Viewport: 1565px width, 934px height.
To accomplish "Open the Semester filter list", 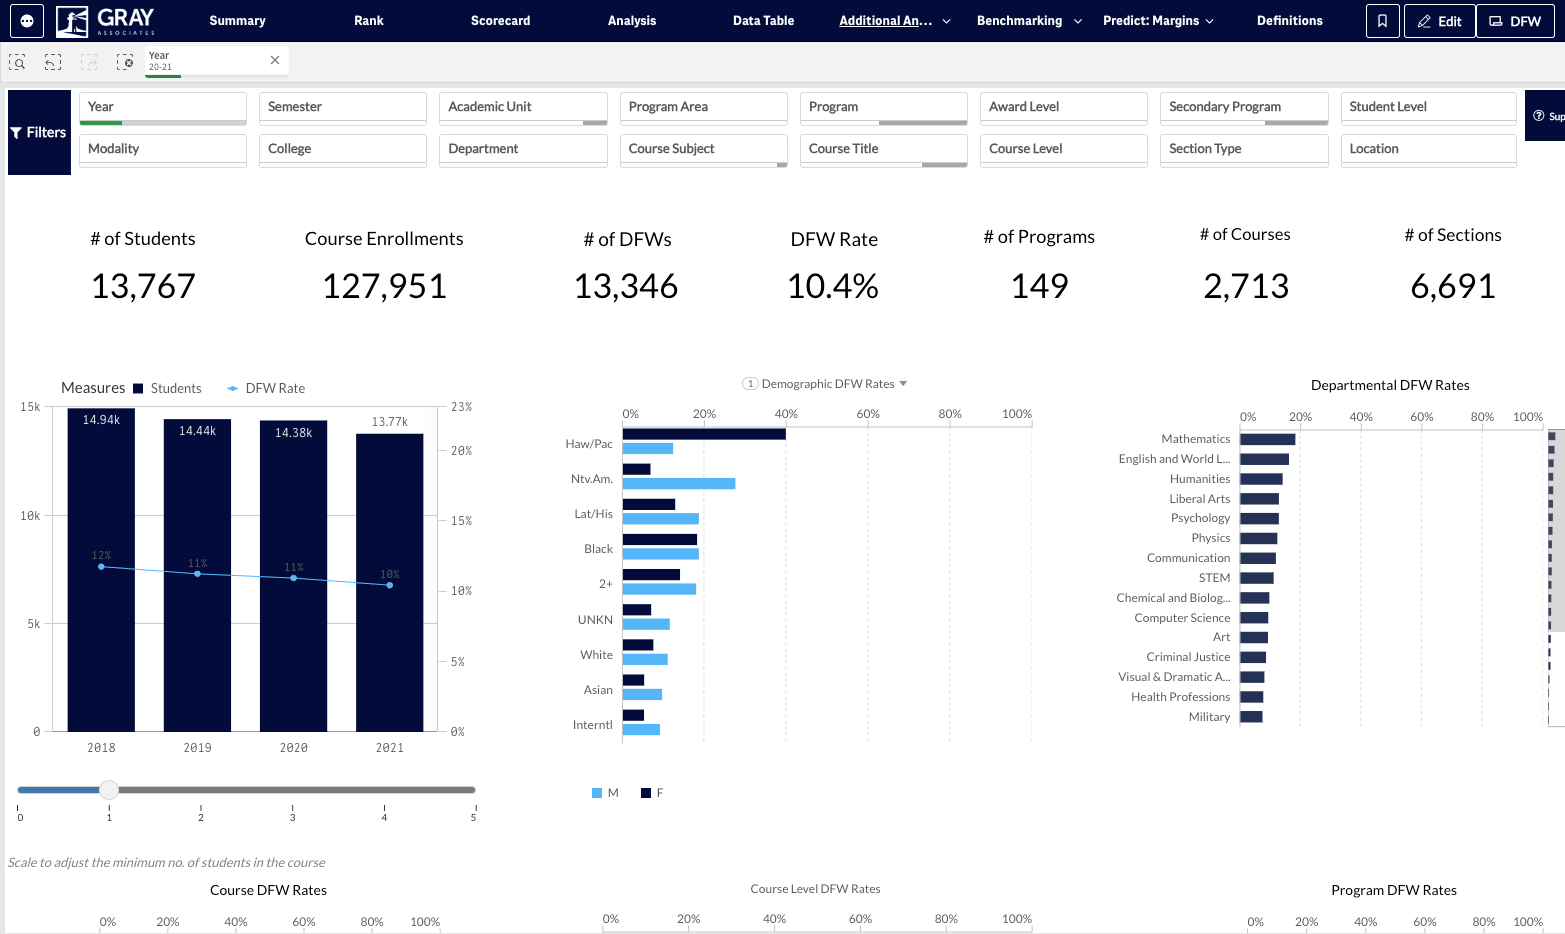I will 343,108.
